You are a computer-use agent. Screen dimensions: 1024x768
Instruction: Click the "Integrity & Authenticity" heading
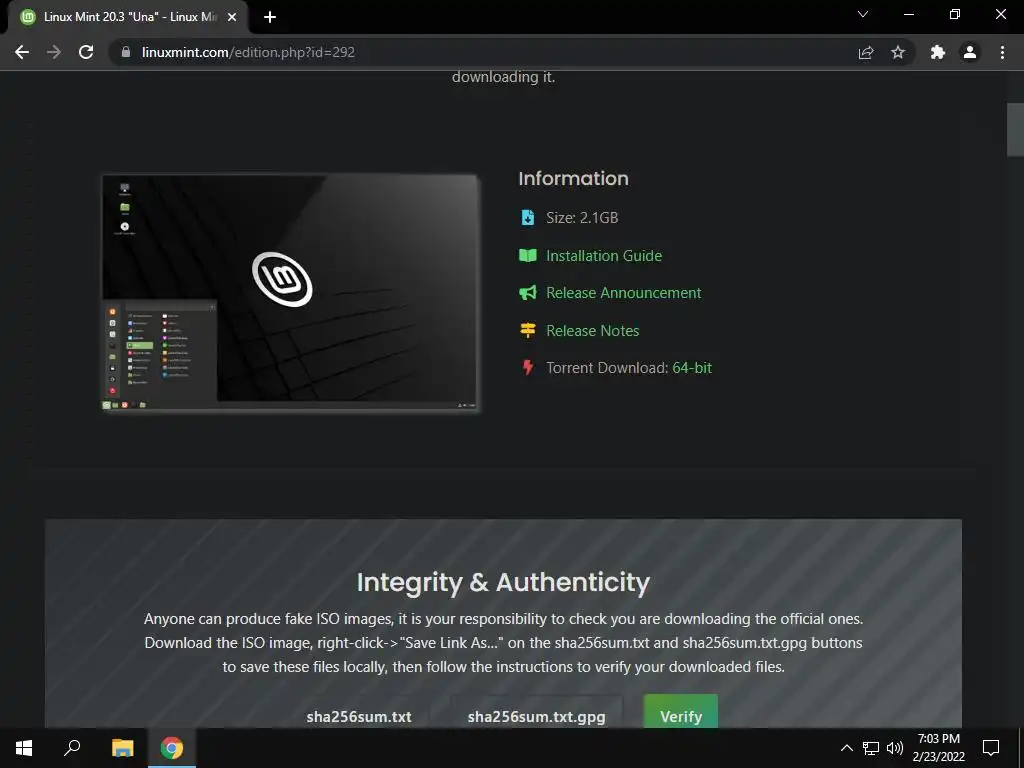pos(504,582)
